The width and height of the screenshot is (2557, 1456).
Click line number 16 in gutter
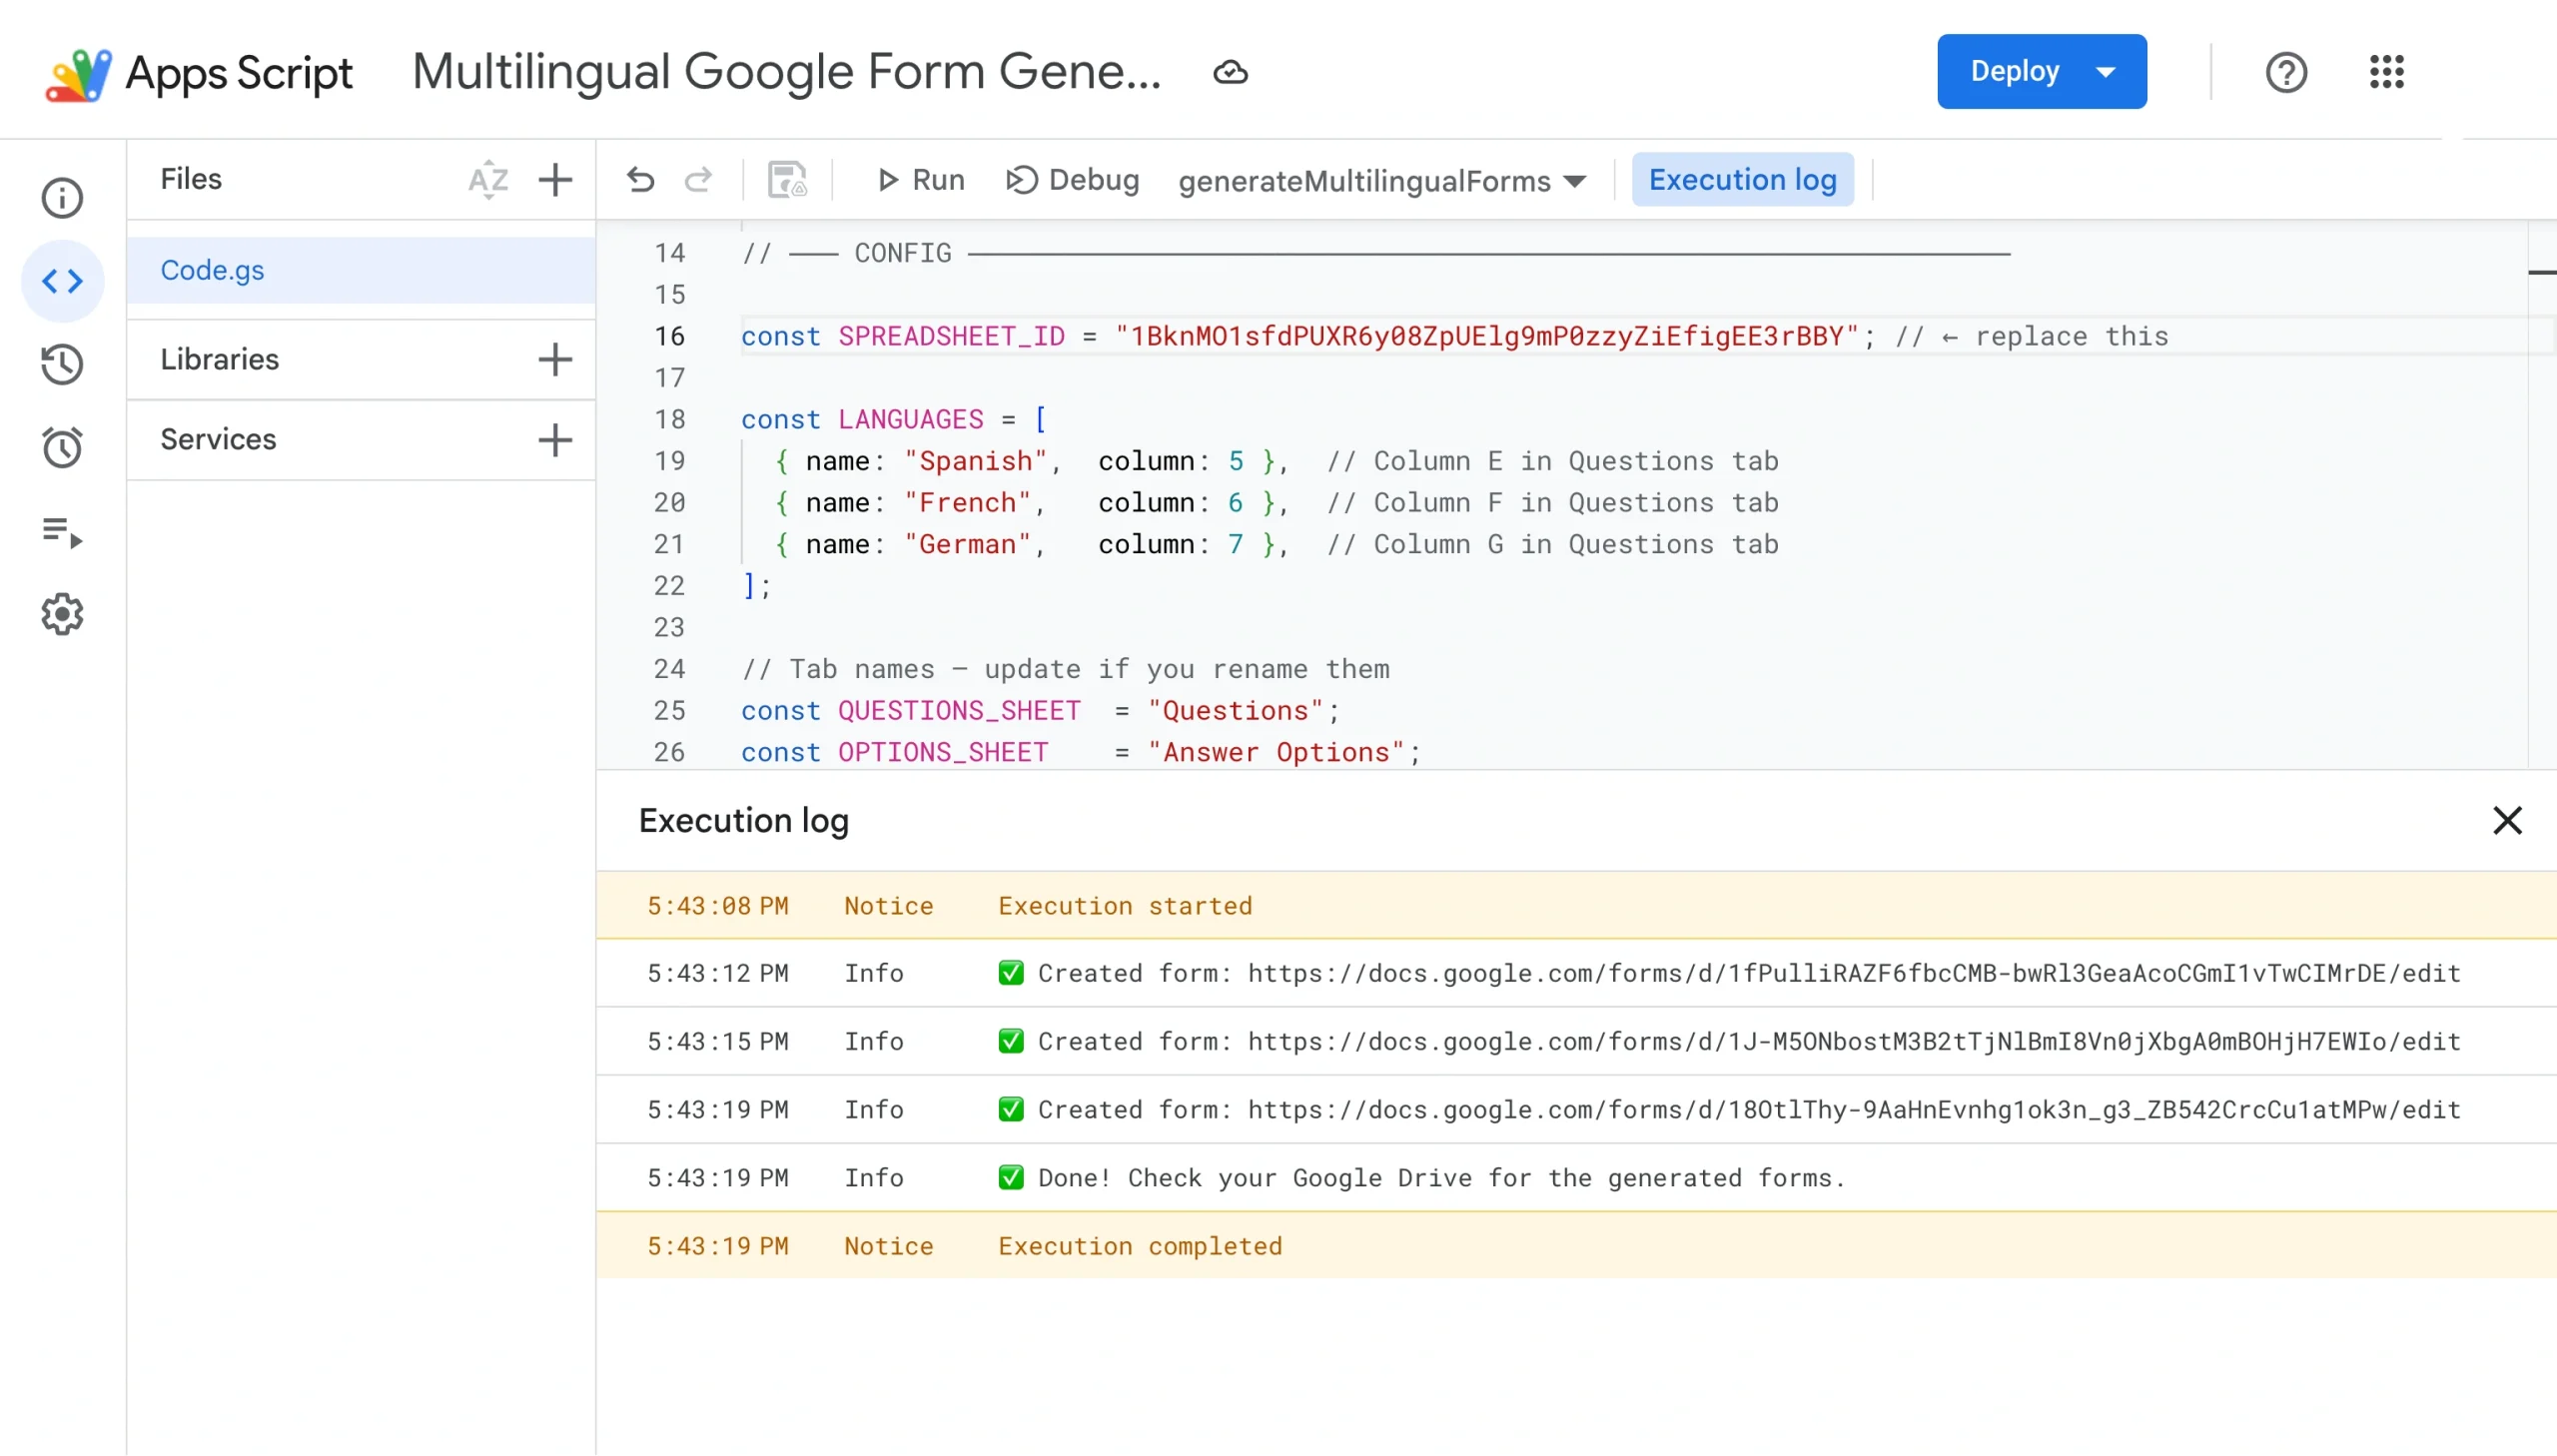tap(669, 336)
